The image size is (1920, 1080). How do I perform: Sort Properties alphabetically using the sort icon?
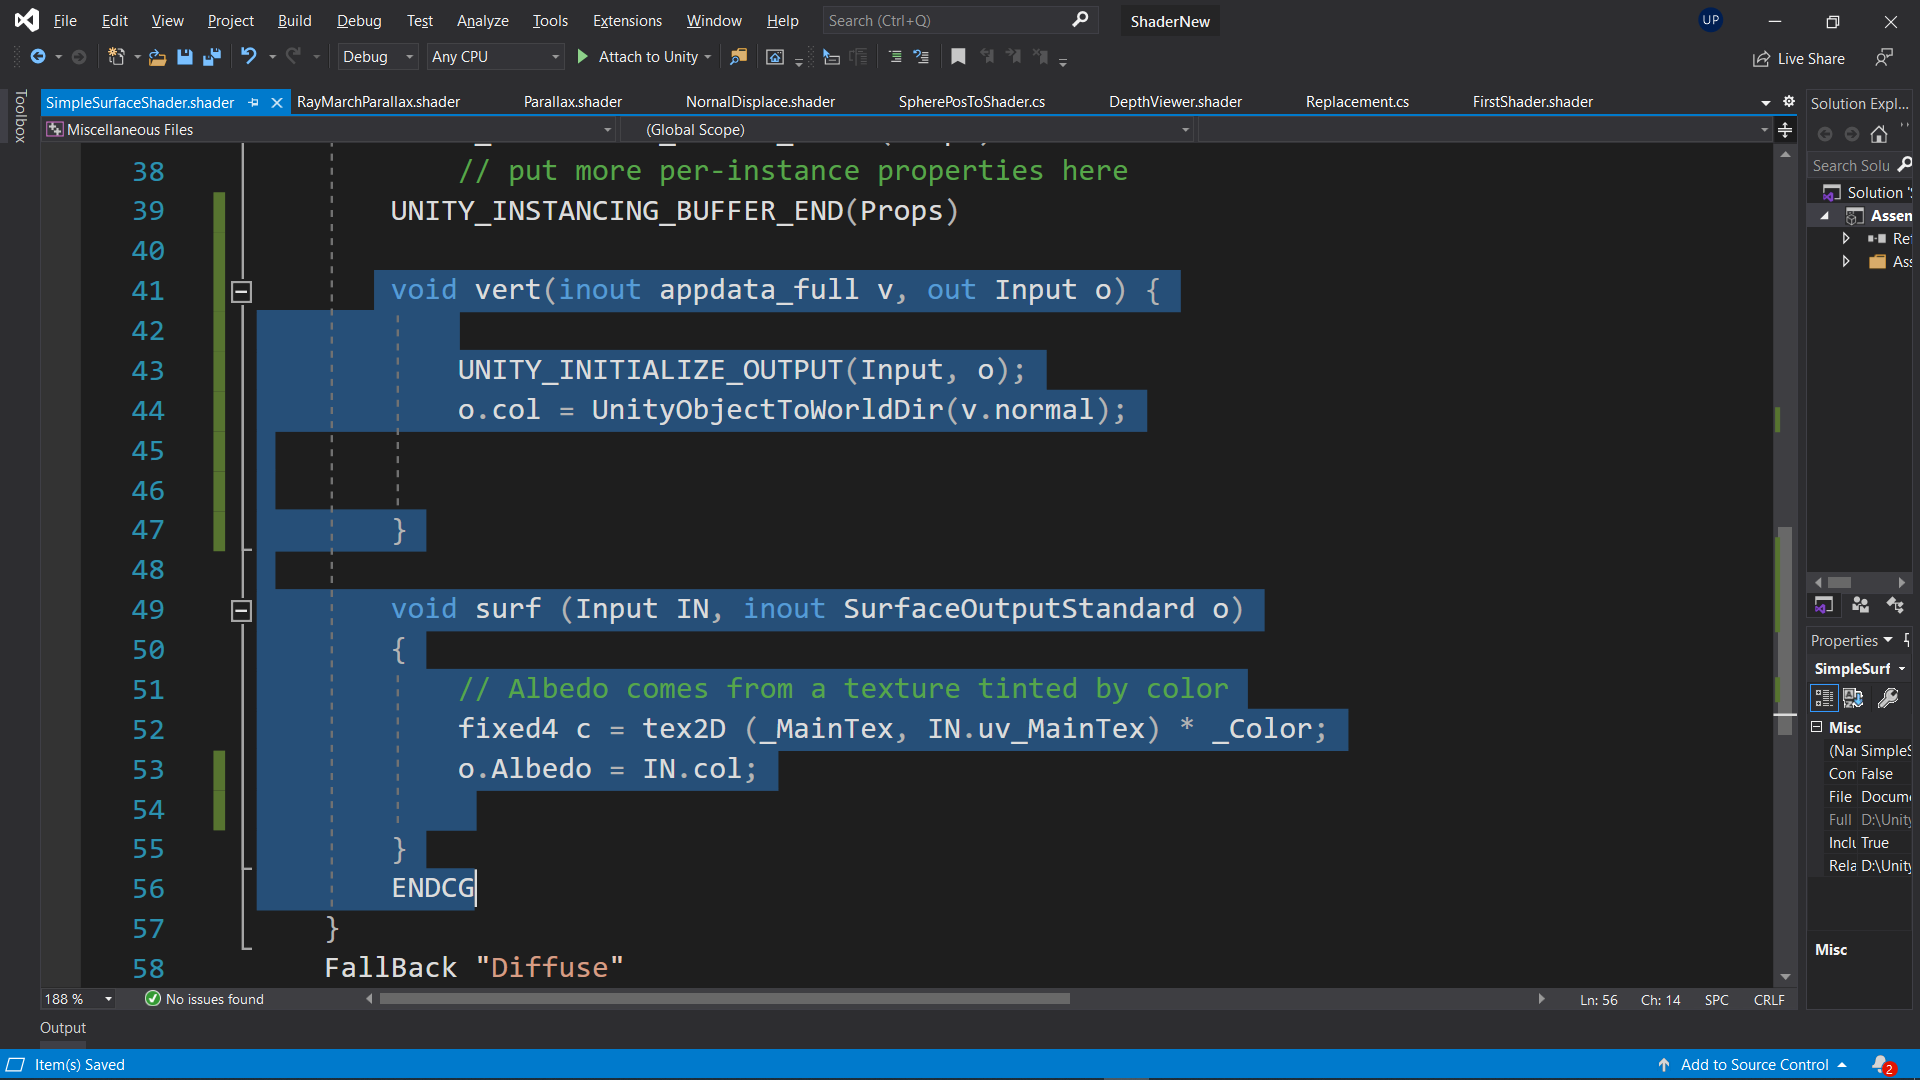pos(1854,698)
